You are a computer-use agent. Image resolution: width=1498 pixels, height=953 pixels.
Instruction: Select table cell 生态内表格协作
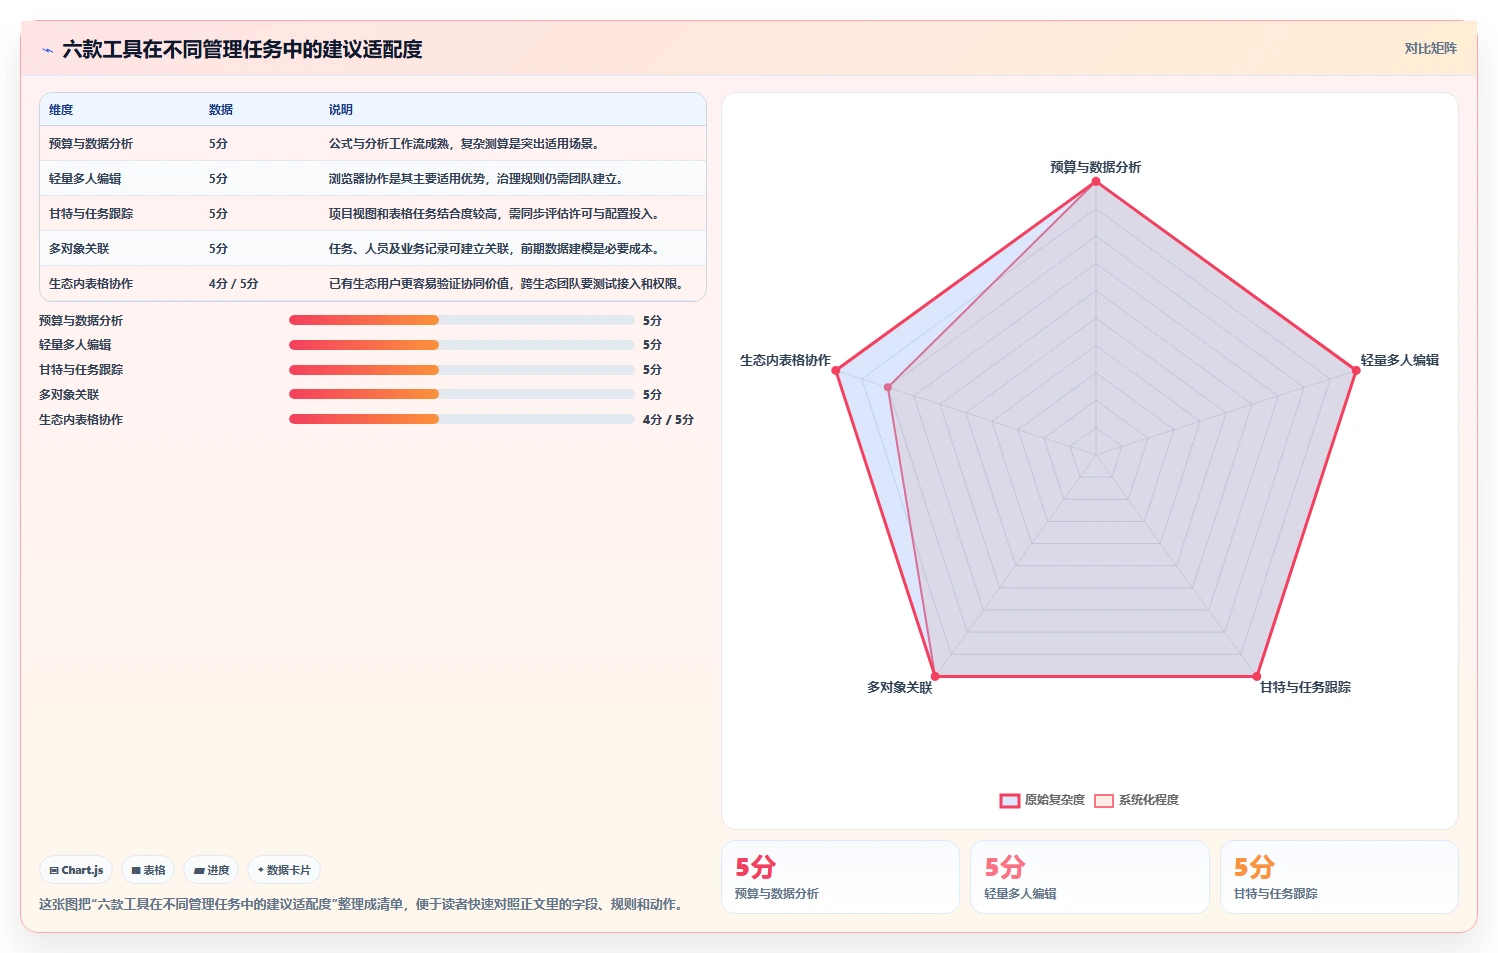coord(91,284)
